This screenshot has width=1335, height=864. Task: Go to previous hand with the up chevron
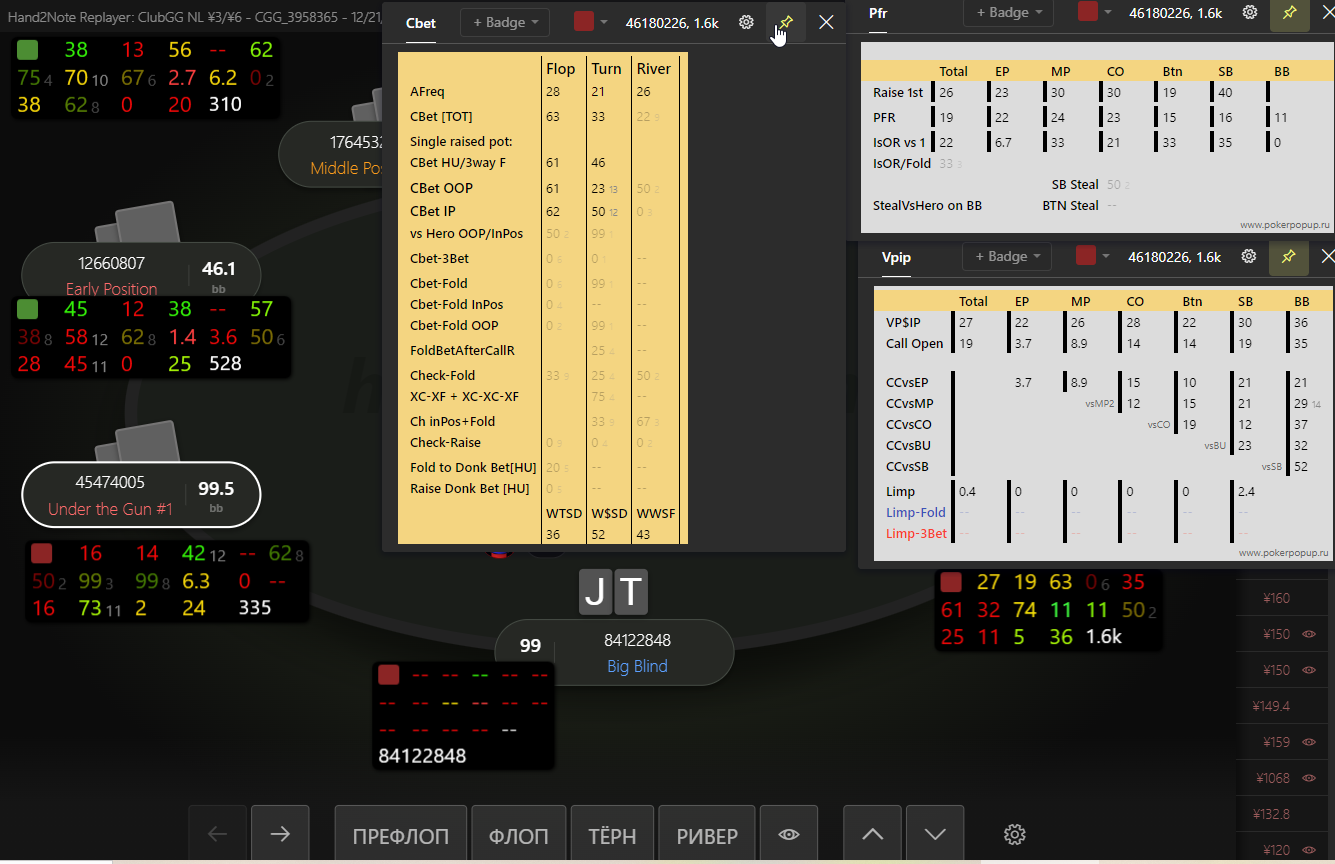(872, 834)
